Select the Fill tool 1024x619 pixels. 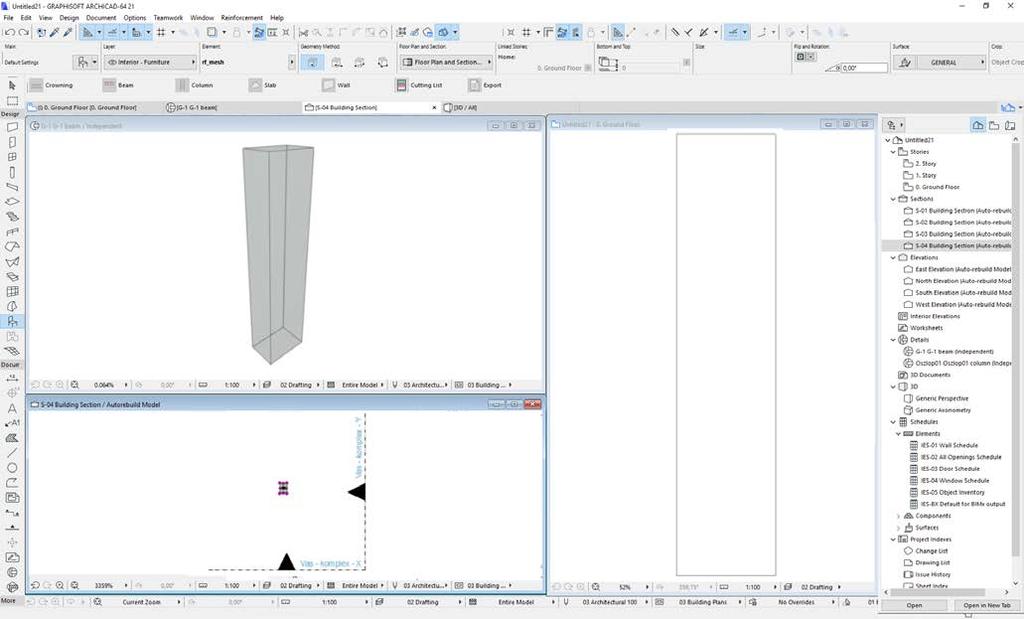(12, 438)
